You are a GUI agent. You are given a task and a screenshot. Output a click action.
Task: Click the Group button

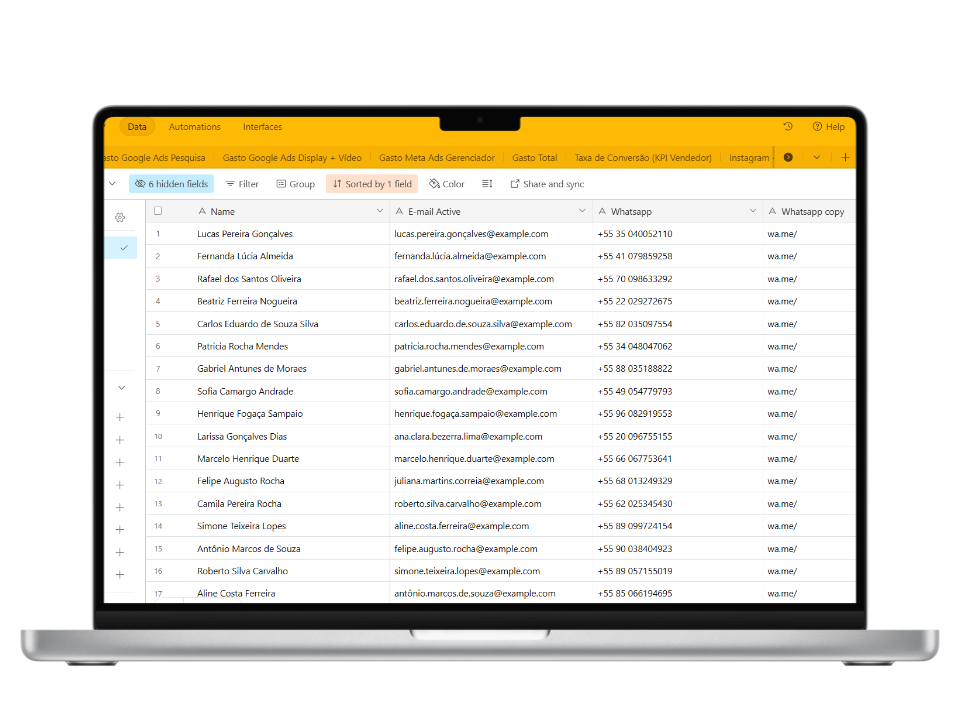point(296,184)
